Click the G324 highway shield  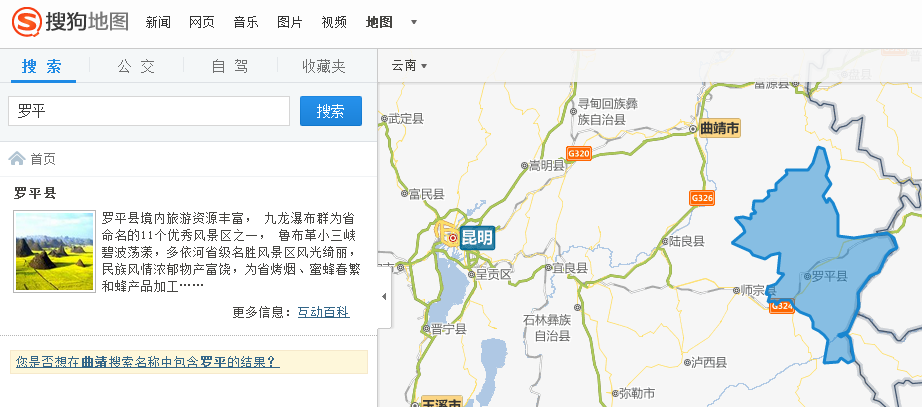(x=782, y=306)
